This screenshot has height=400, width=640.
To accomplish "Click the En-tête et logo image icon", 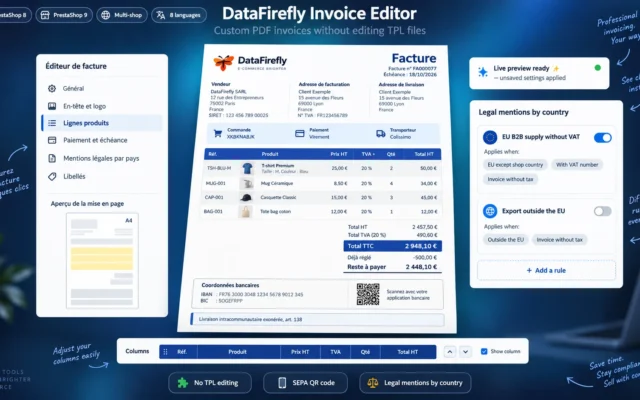I will 52,106.
